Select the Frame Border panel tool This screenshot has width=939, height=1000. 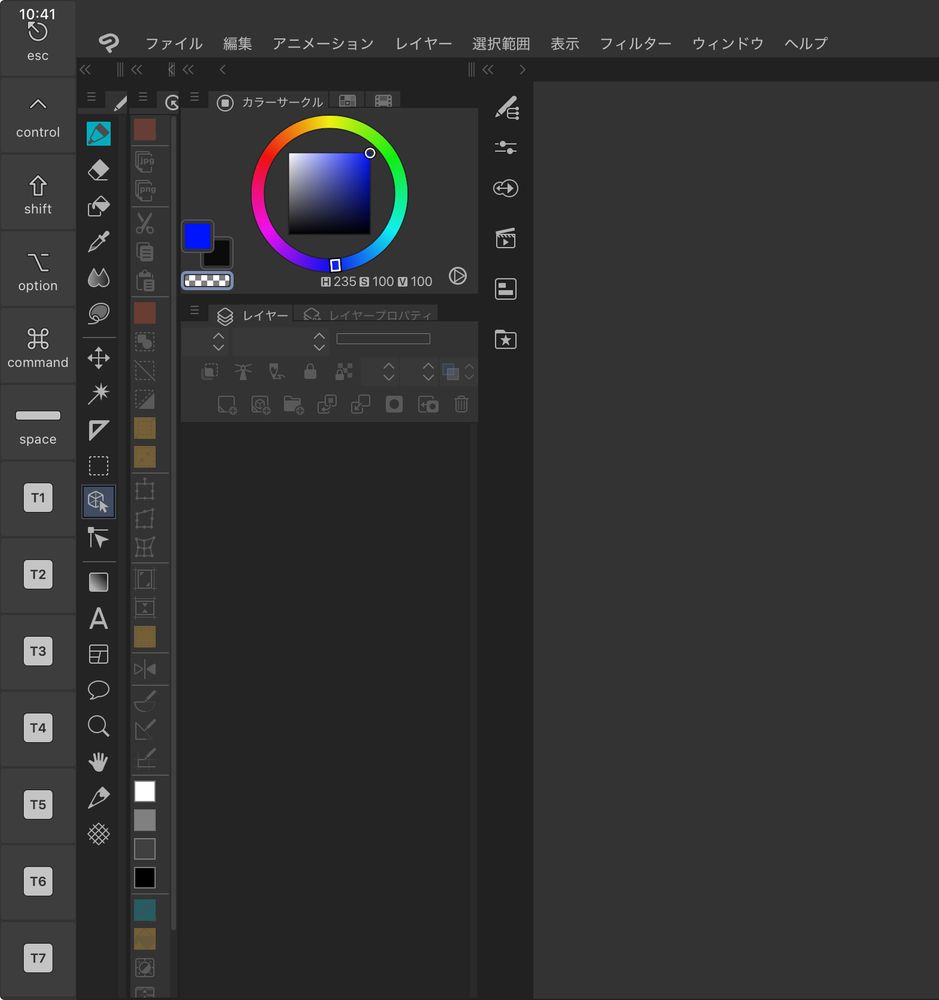coord(98,654)
